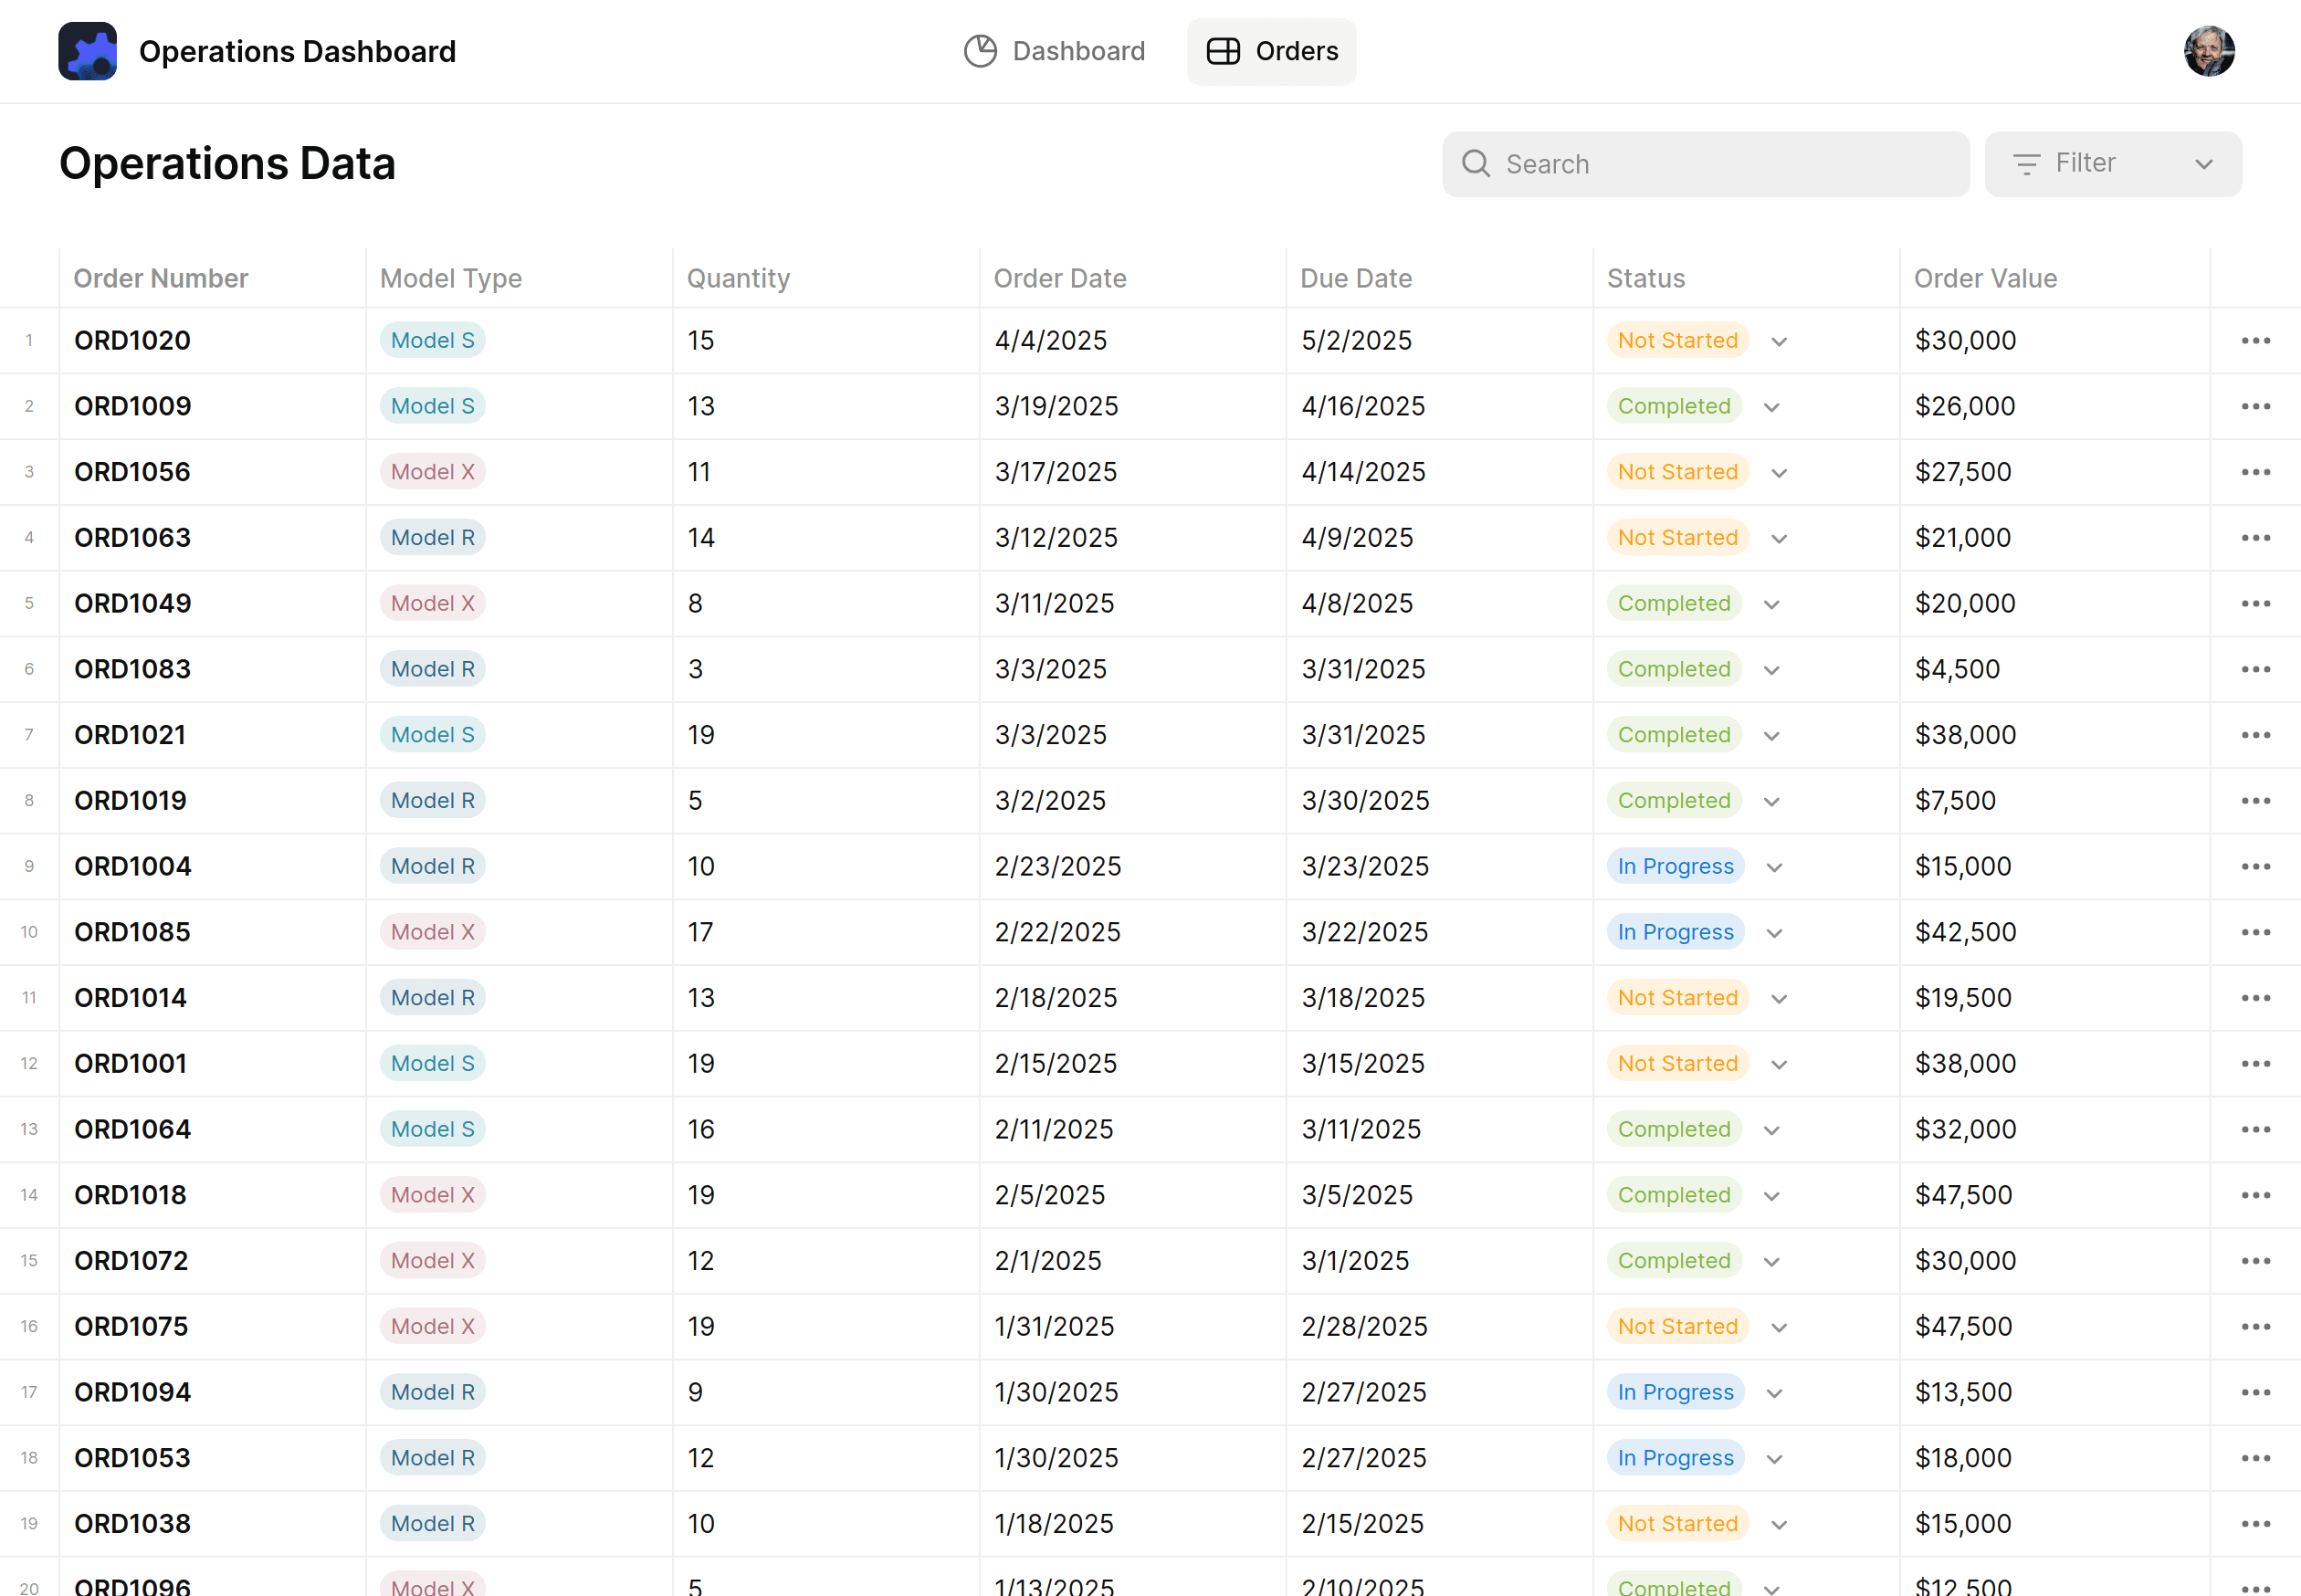Click user profile avatar icon
The image size is (2301, 1596).
click(2209, 51)
